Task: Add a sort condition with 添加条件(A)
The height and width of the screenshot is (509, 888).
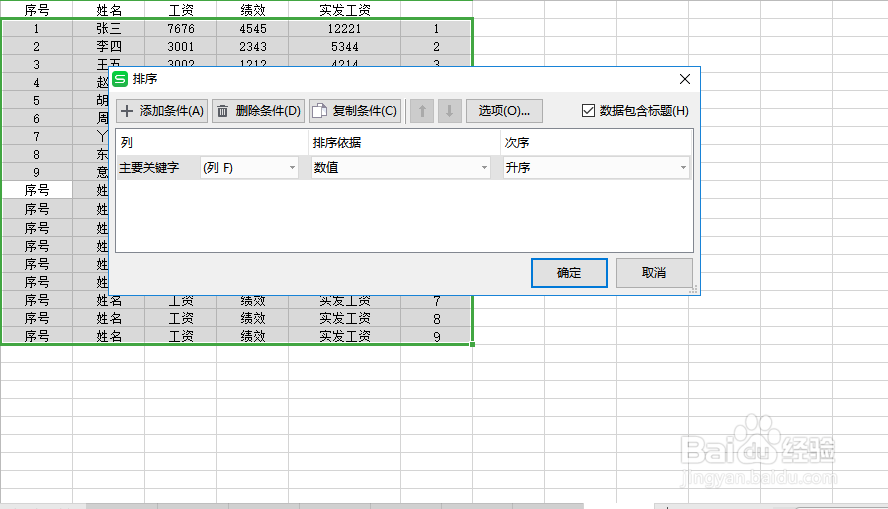Action: [162, 111]
